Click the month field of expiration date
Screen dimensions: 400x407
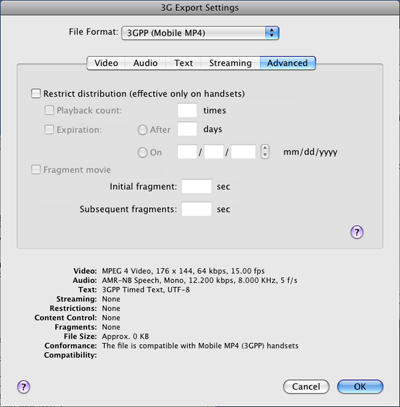(x=187, y=152)
